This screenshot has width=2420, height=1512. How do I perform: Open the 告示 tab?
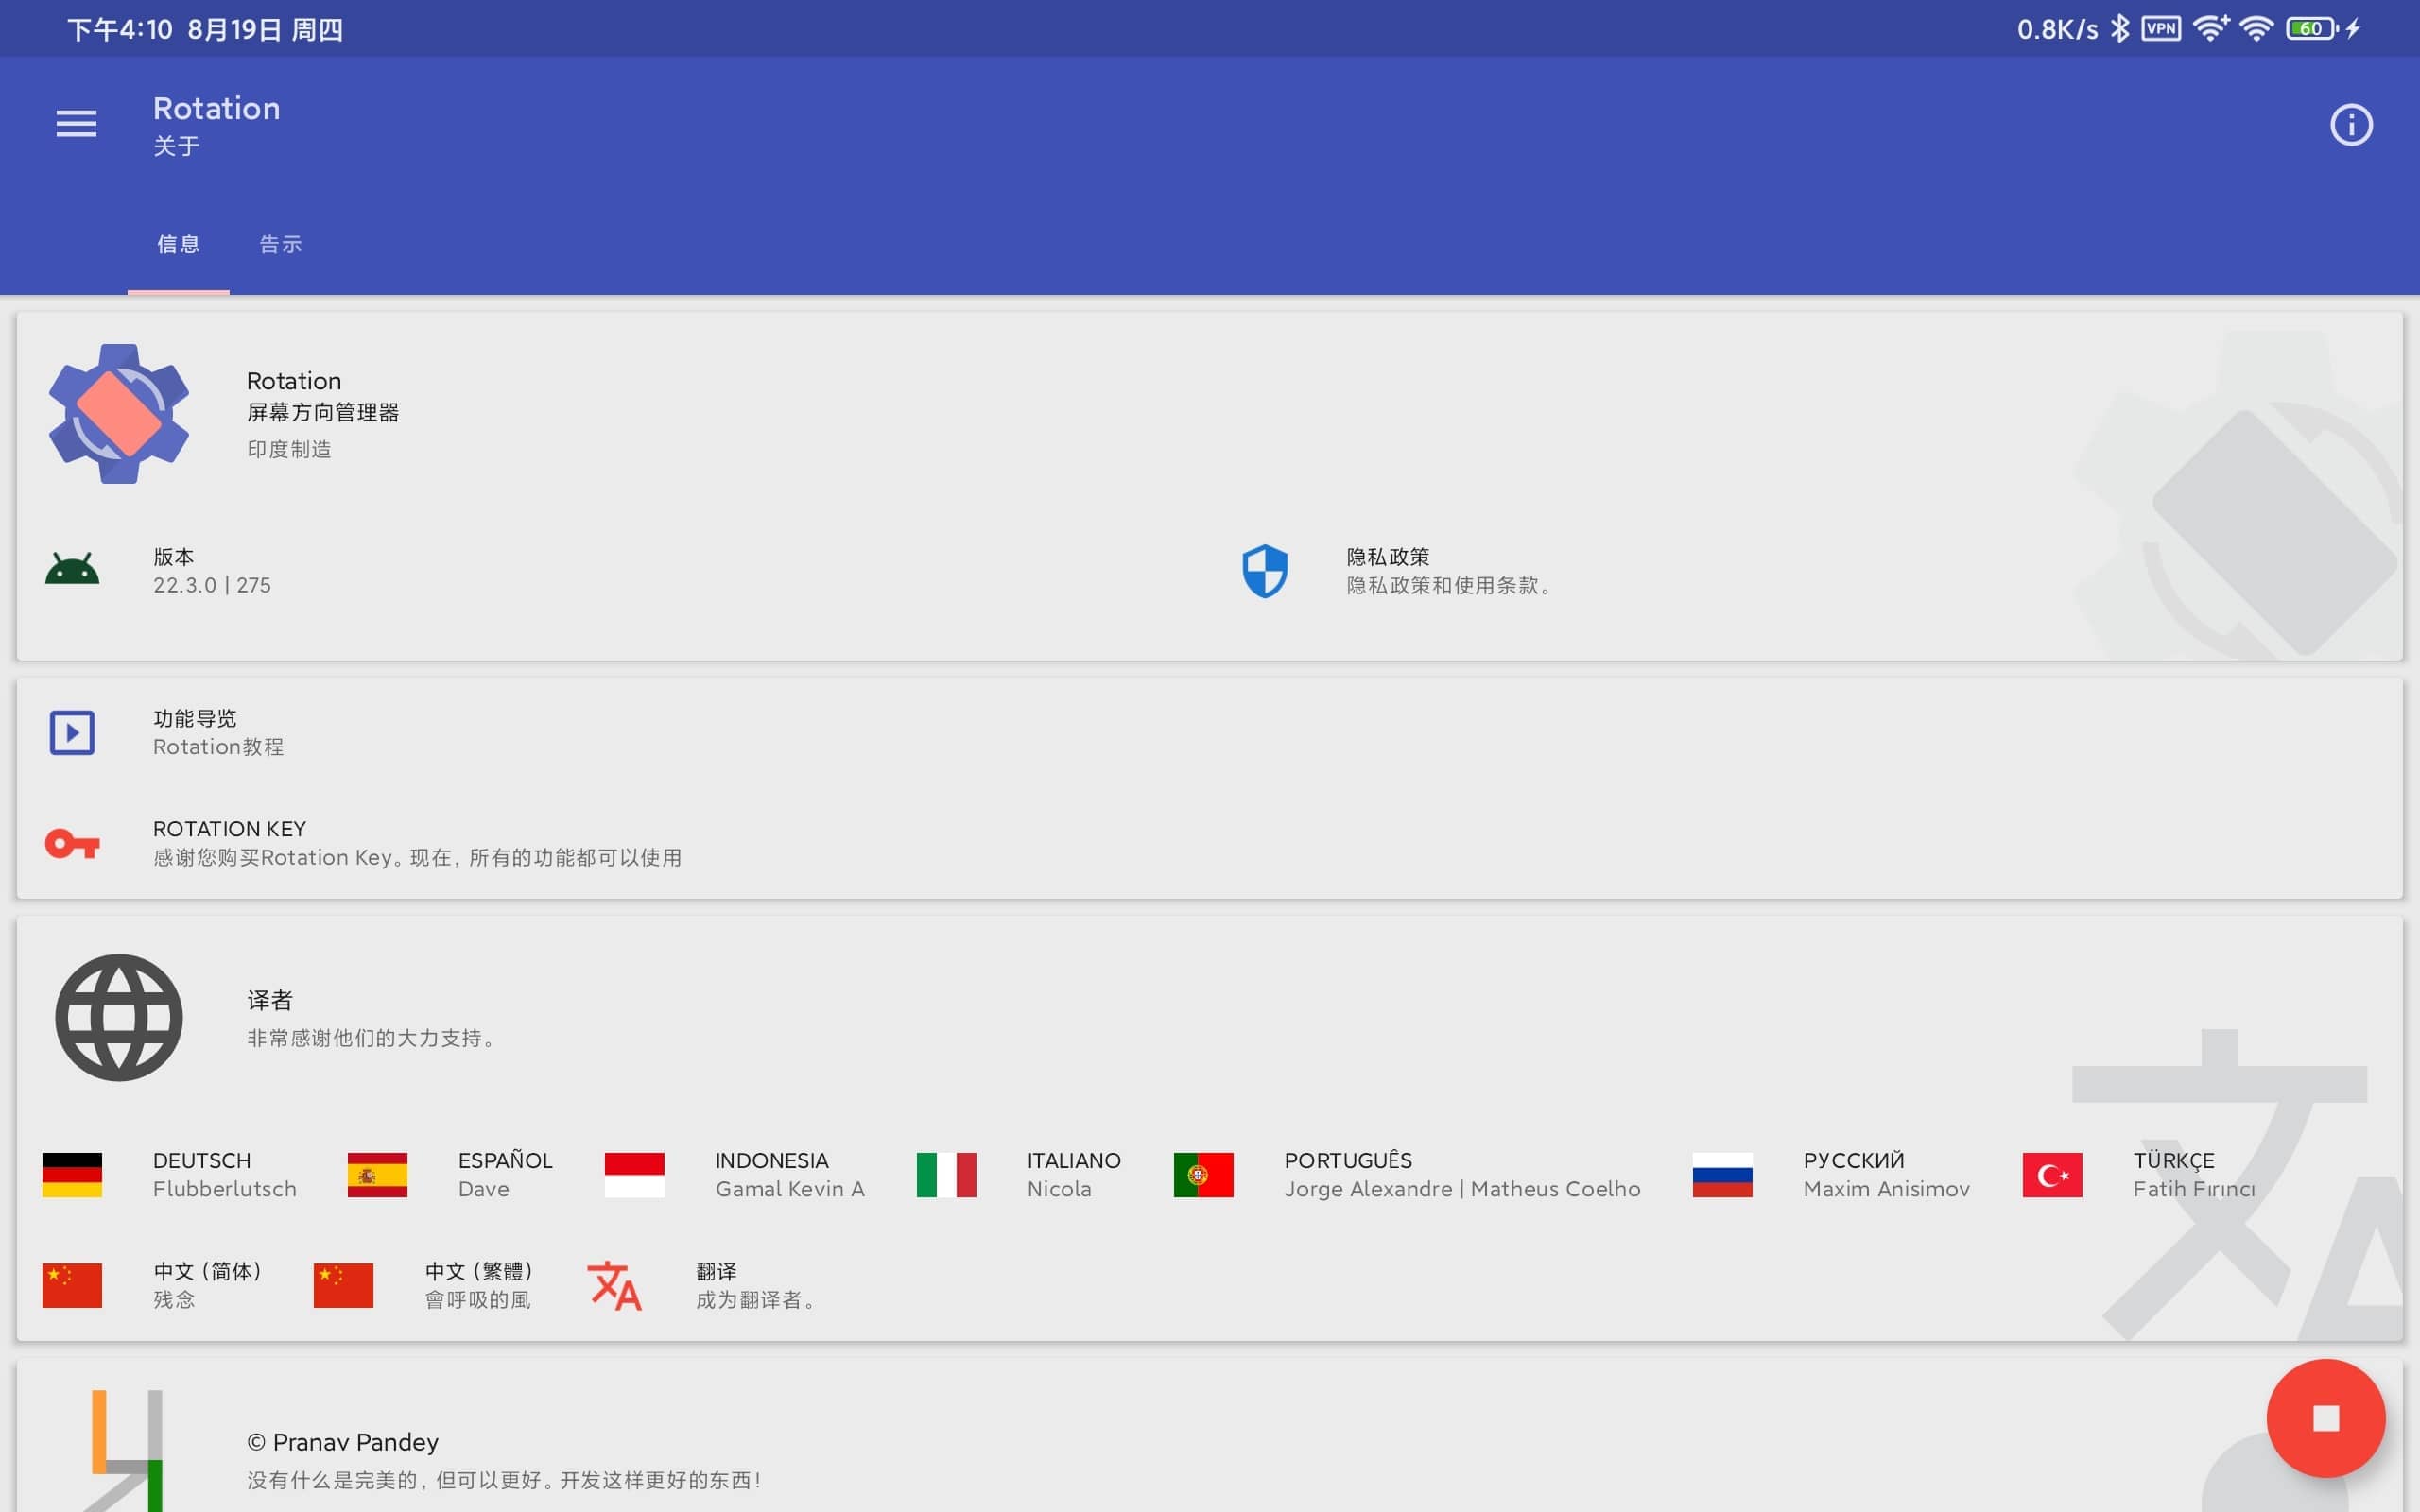coord(279,244)
